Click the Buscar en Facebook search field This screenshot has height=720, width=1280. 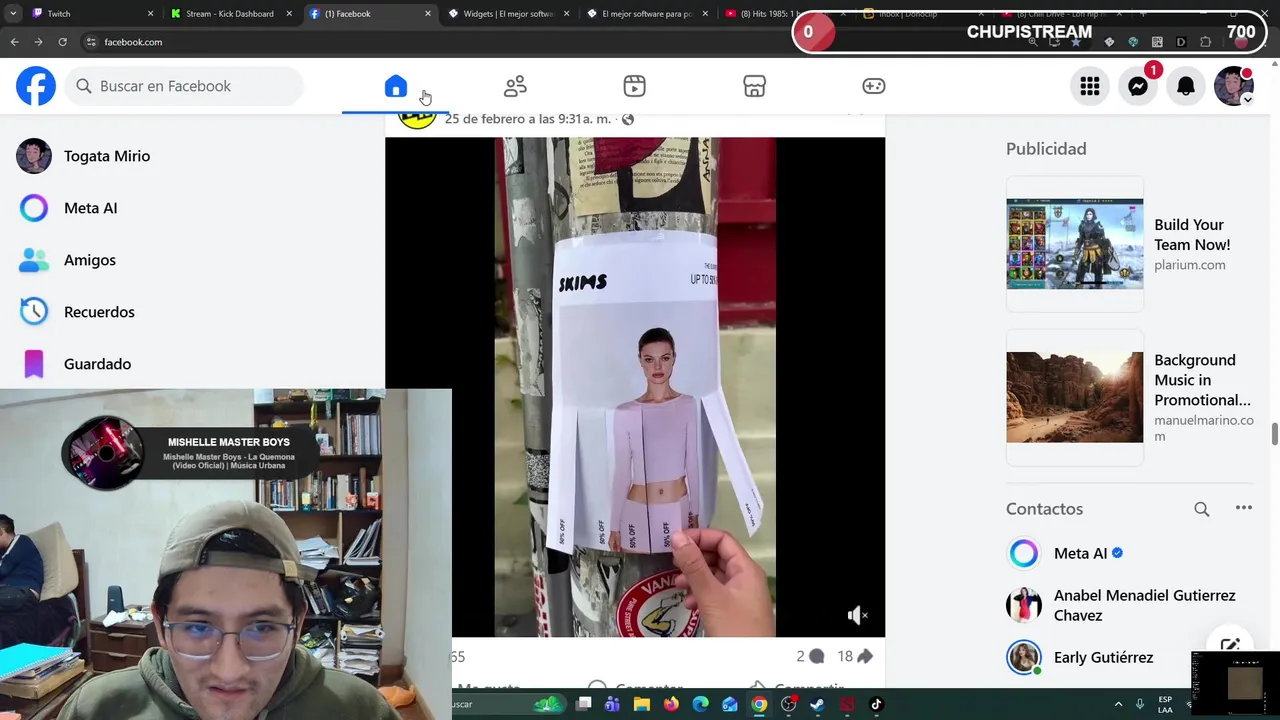pos(185,86)
